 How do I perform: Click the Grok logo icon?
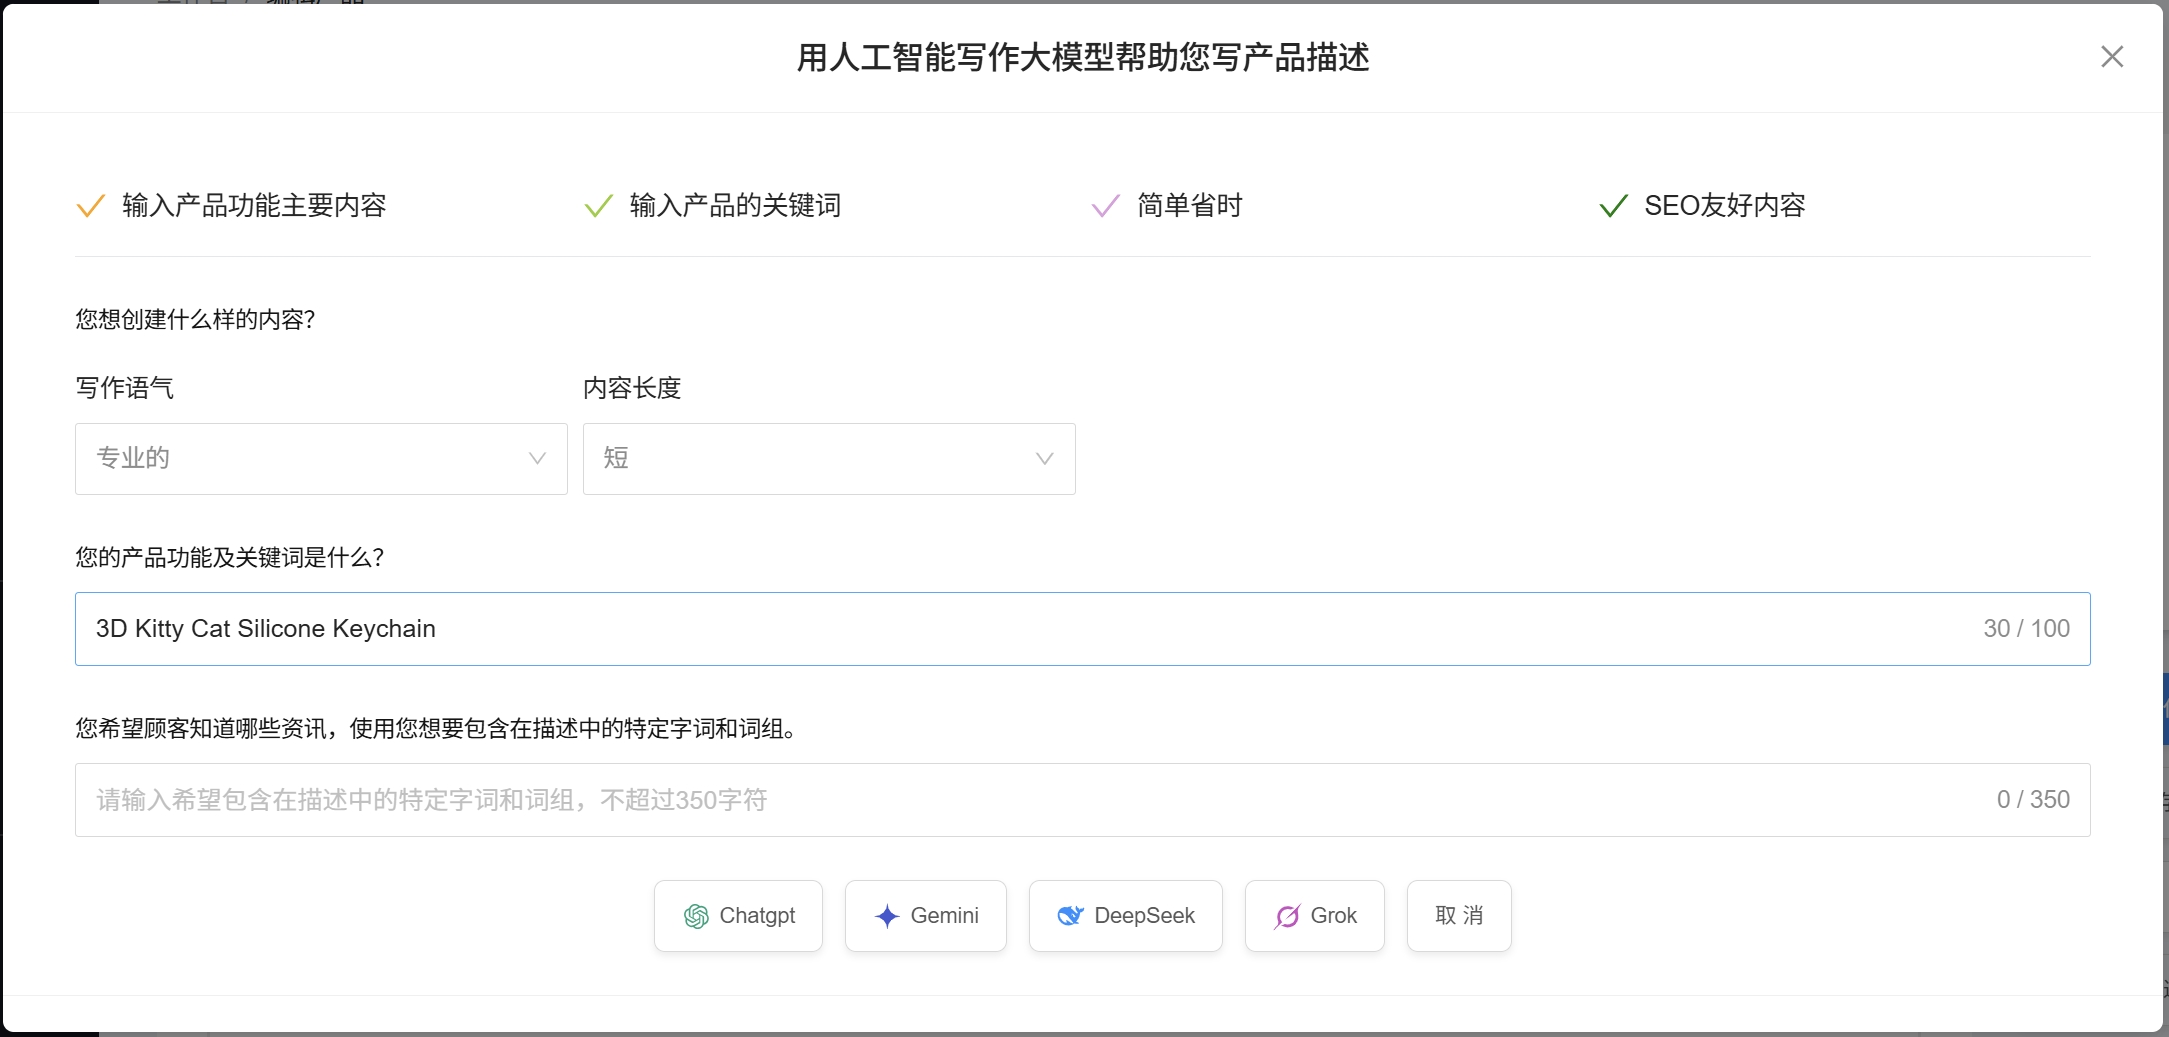1288,915
